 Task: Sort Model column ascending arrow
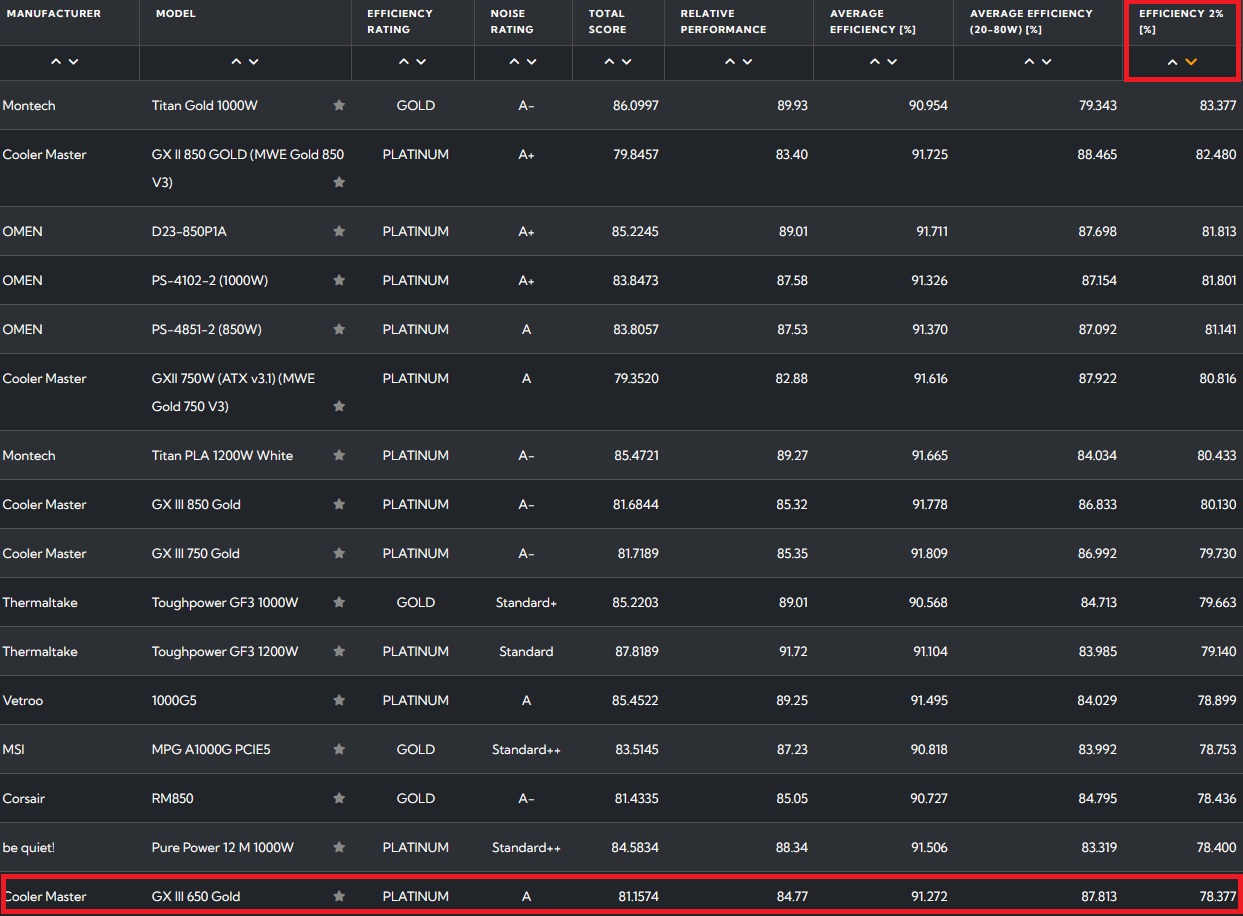click(237, 62)
